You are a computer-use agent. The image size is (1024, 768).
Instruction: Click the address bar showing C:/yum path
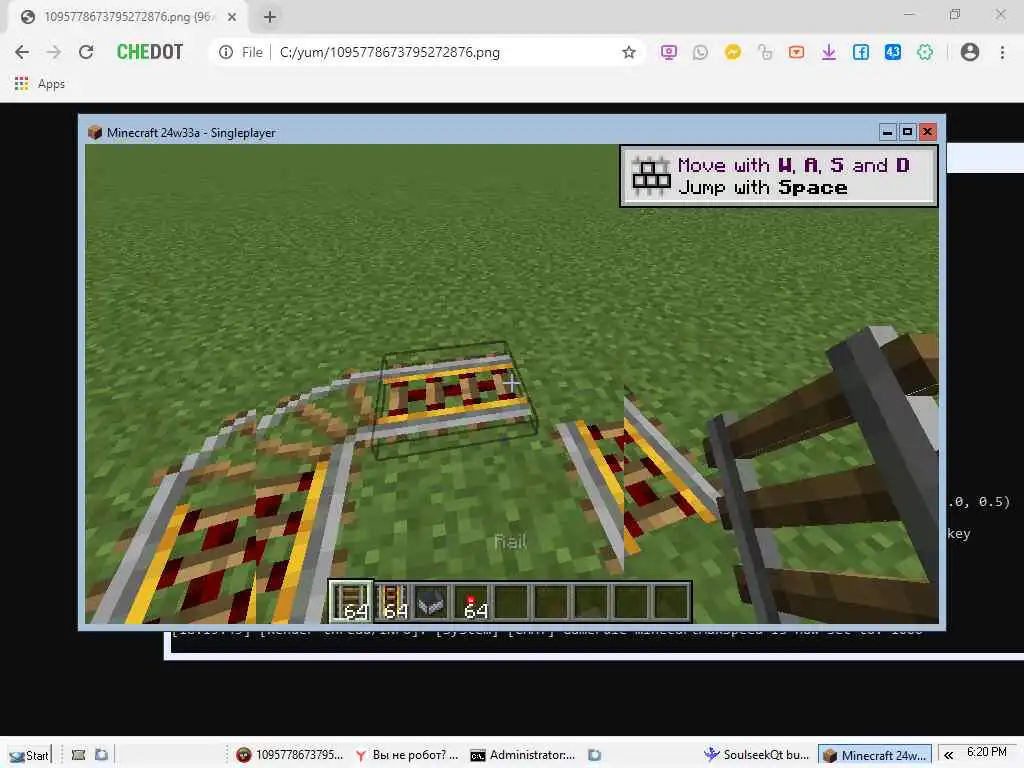(389, 52)
